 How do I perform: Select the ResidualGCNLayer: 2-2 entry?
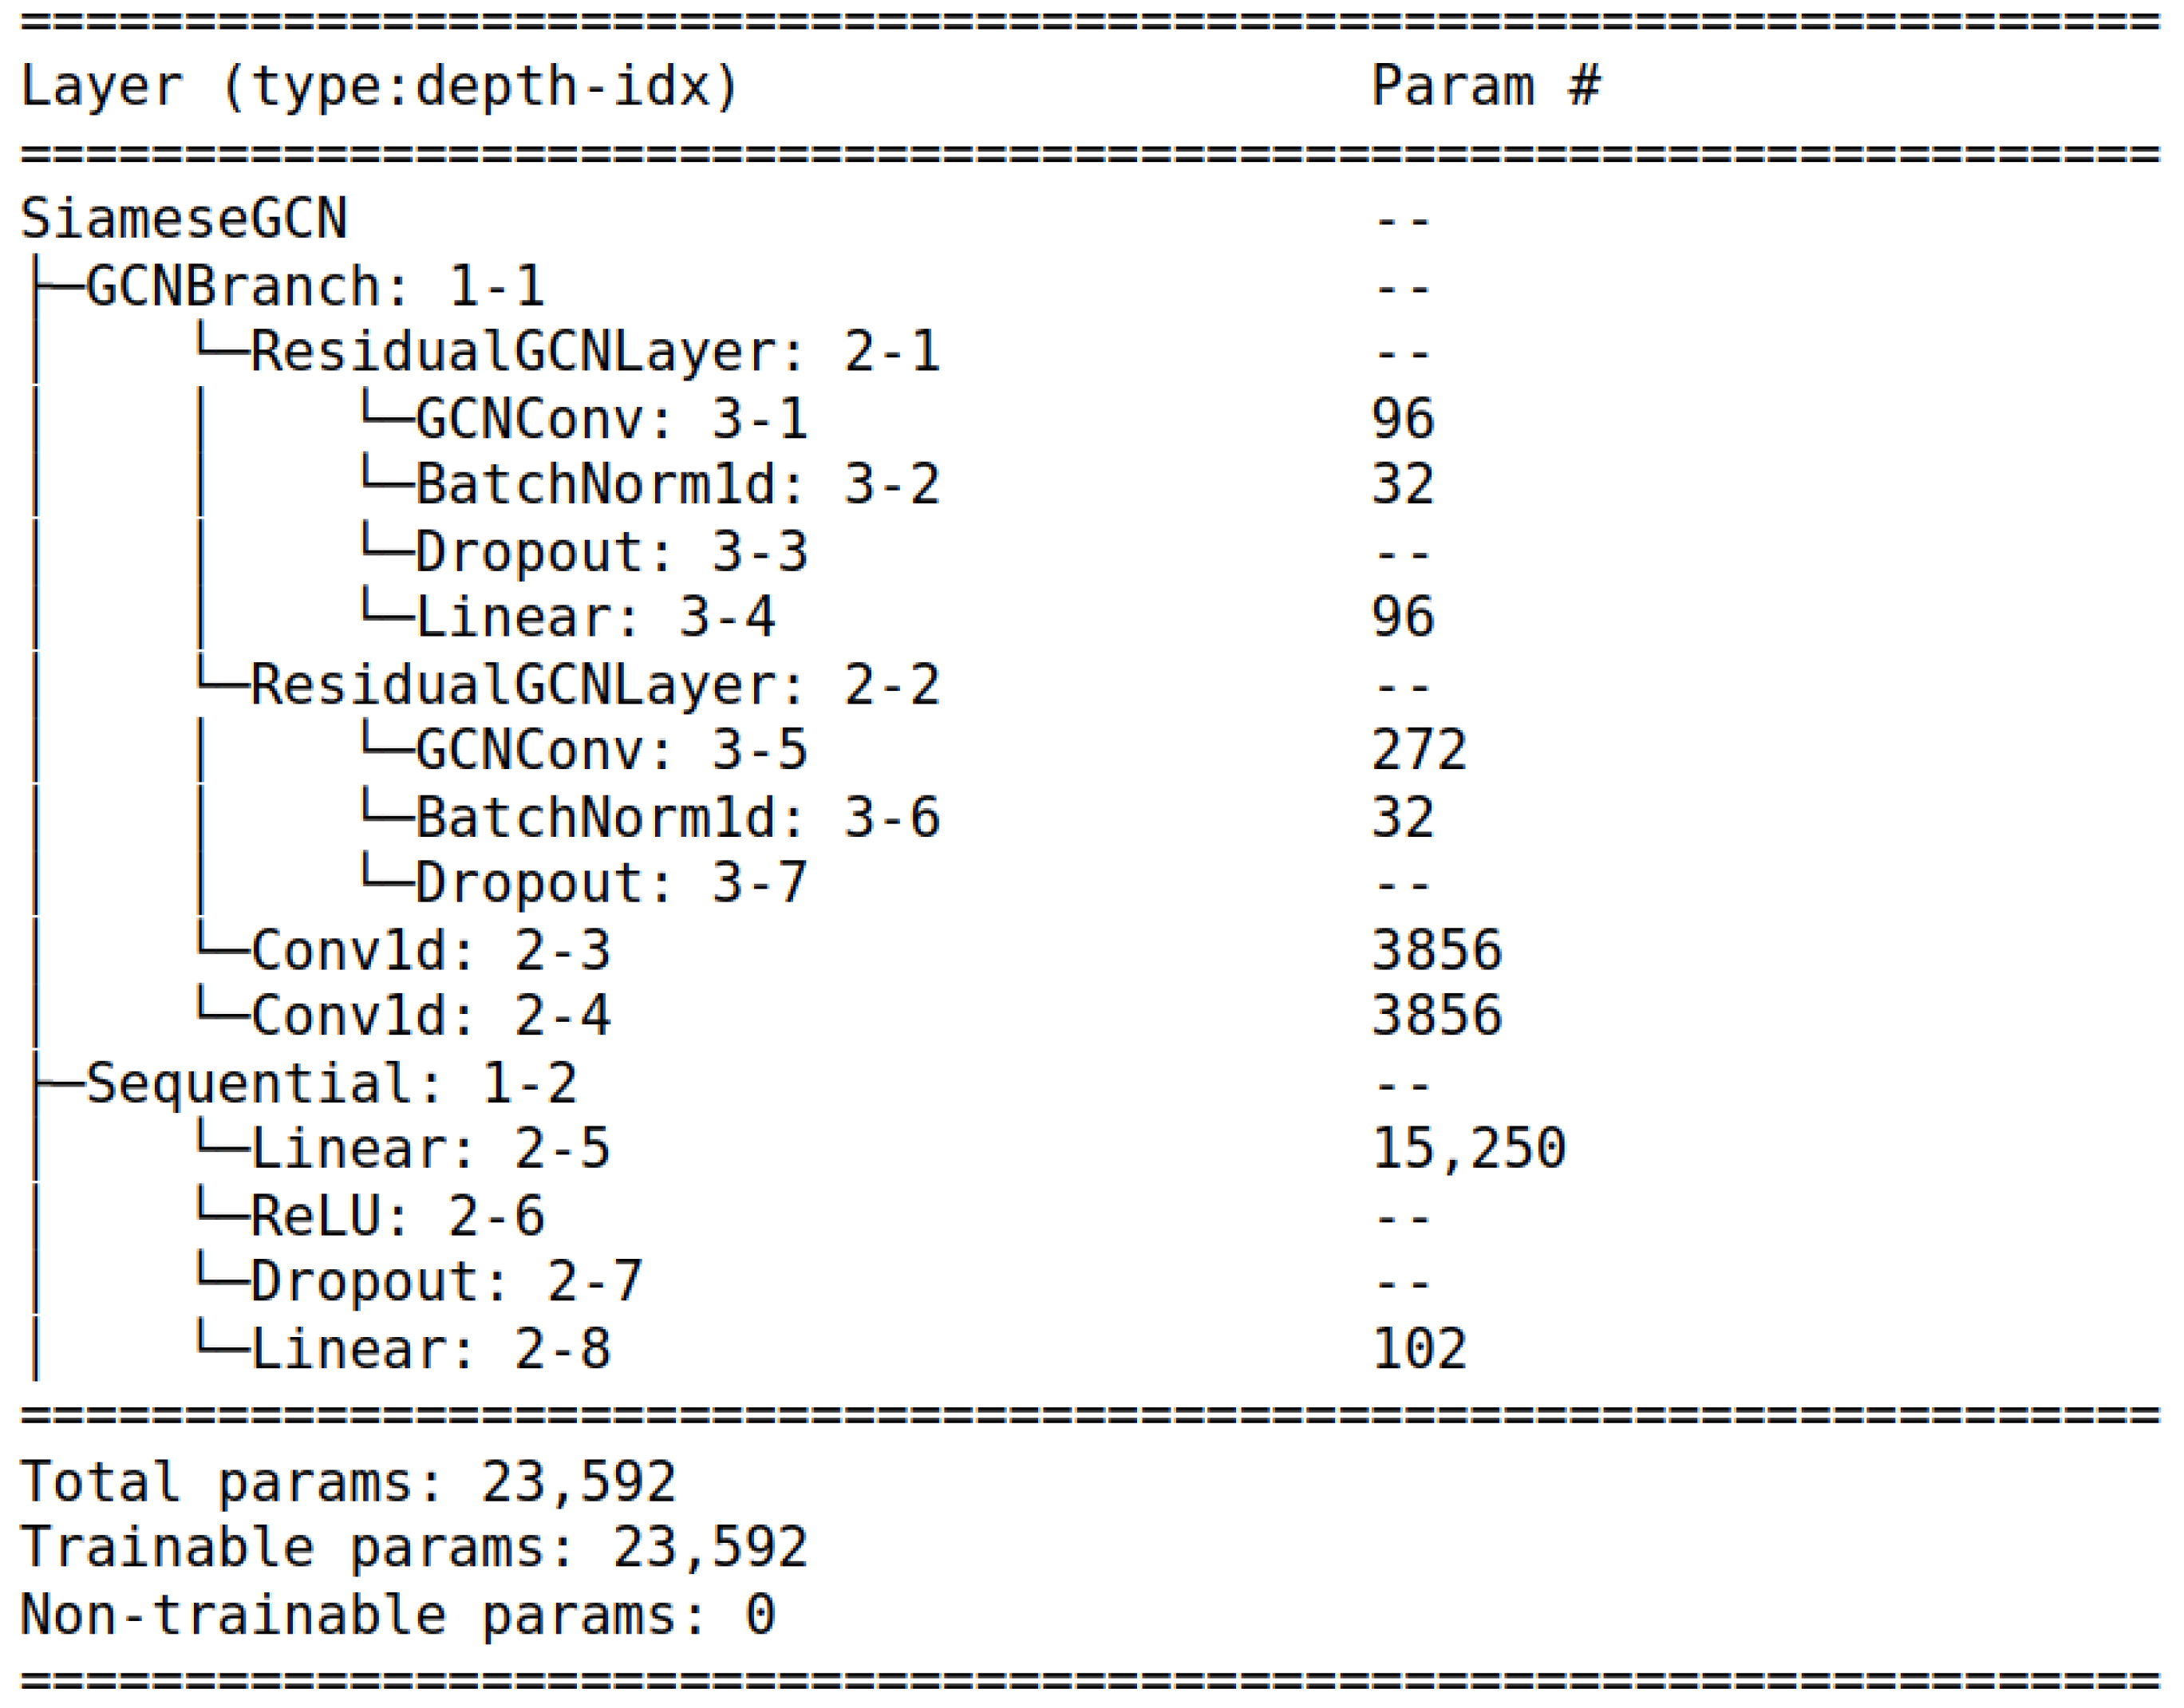tap(594, 685)
